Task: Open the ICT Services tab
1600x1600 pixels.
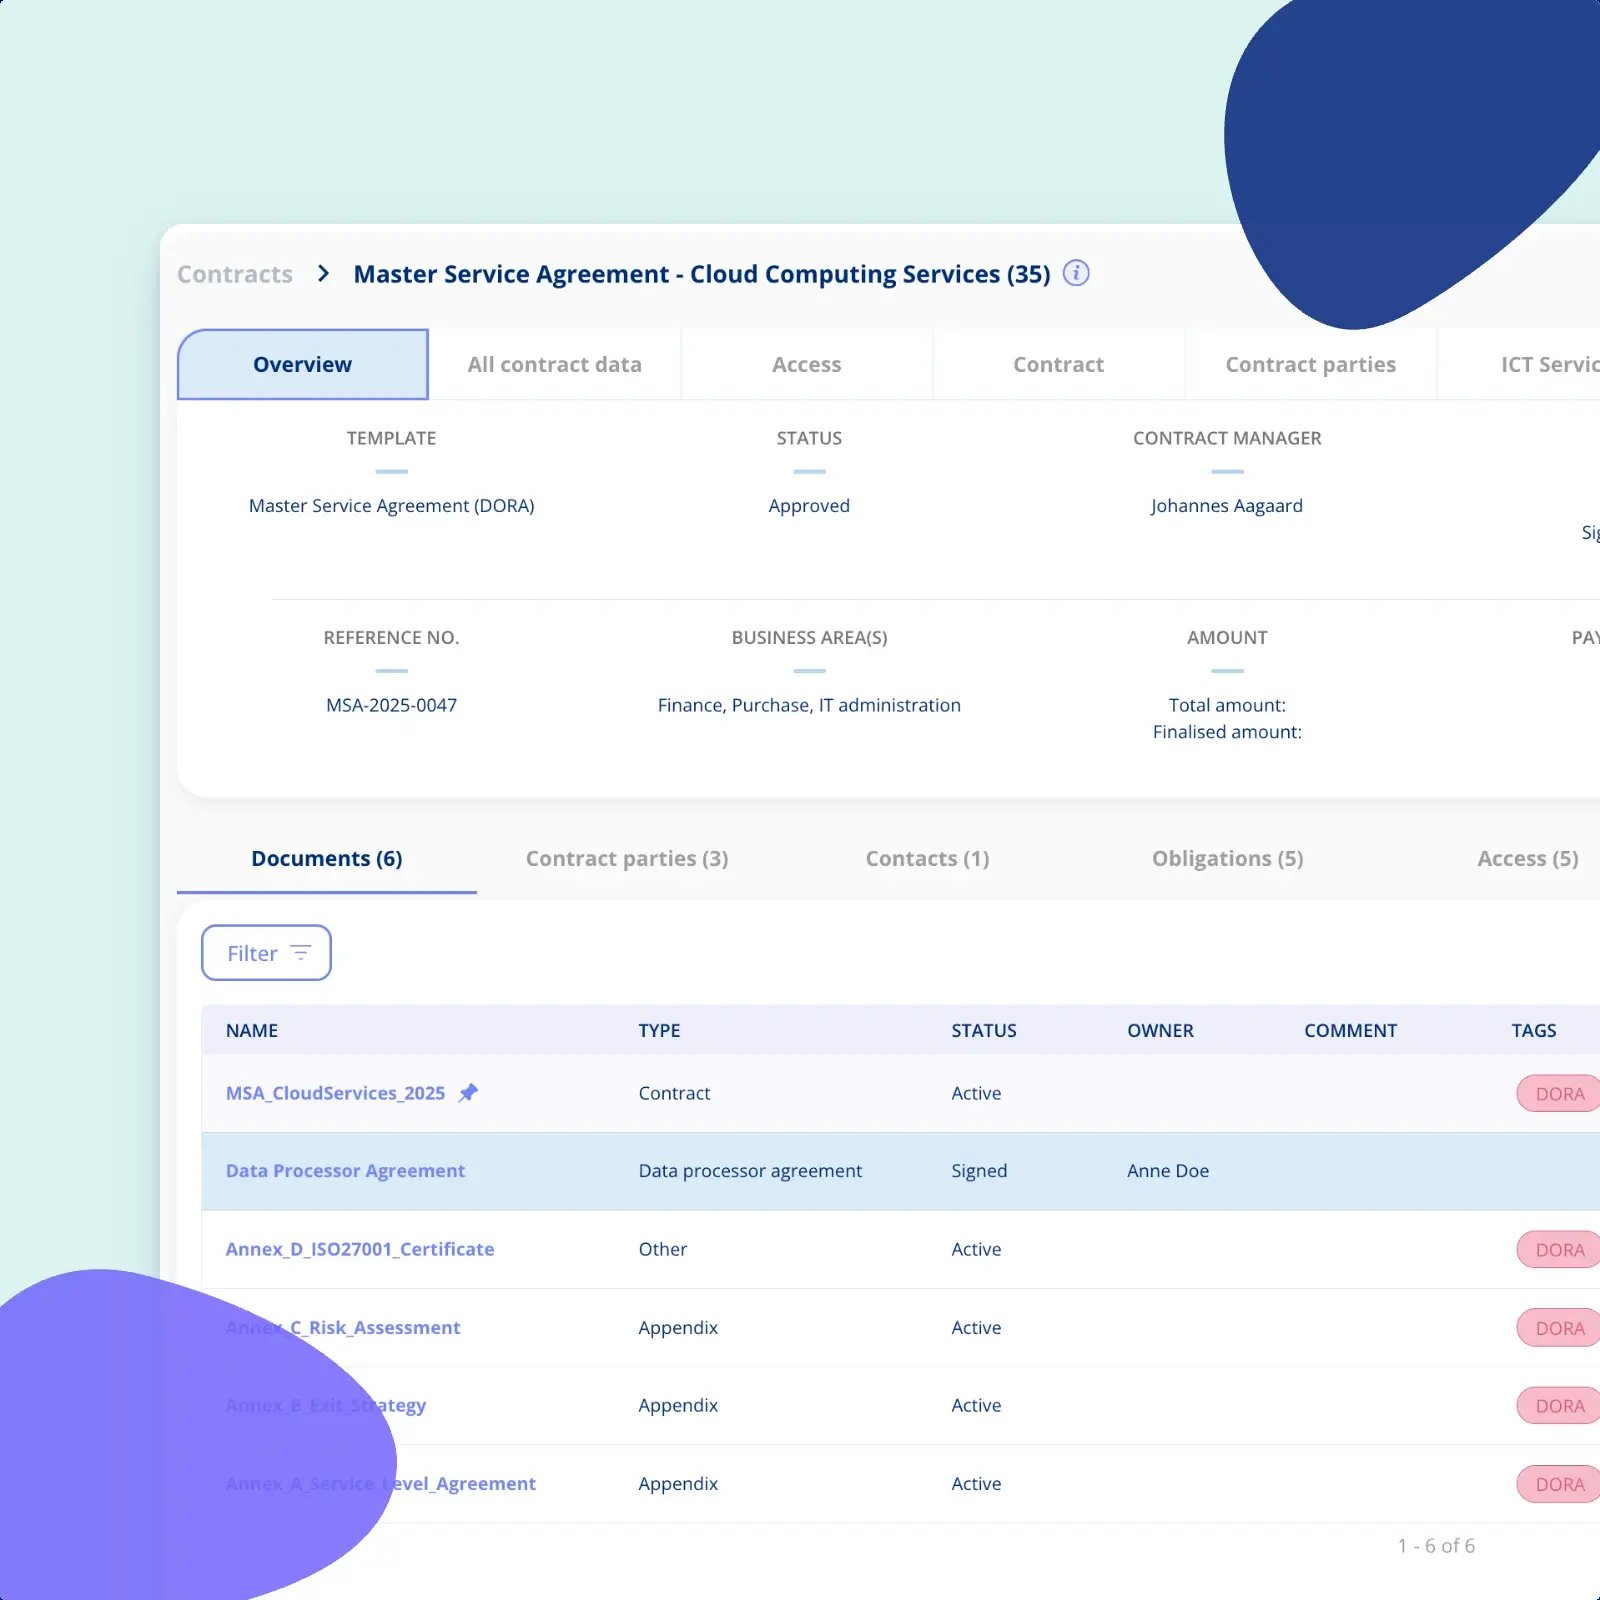Action: tap(1519, 364)
